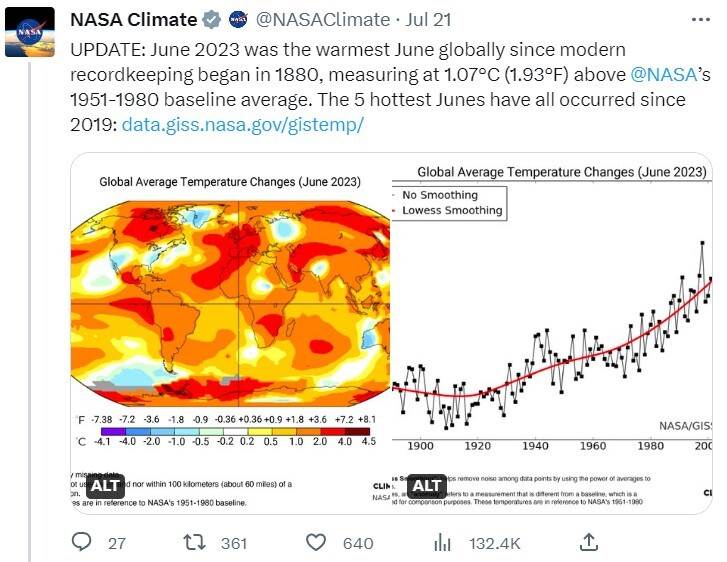Image resolution: width=727 pixels, height=562 pixels.
Task: Click the blue verified badge
Action: [x=212, y=20]
